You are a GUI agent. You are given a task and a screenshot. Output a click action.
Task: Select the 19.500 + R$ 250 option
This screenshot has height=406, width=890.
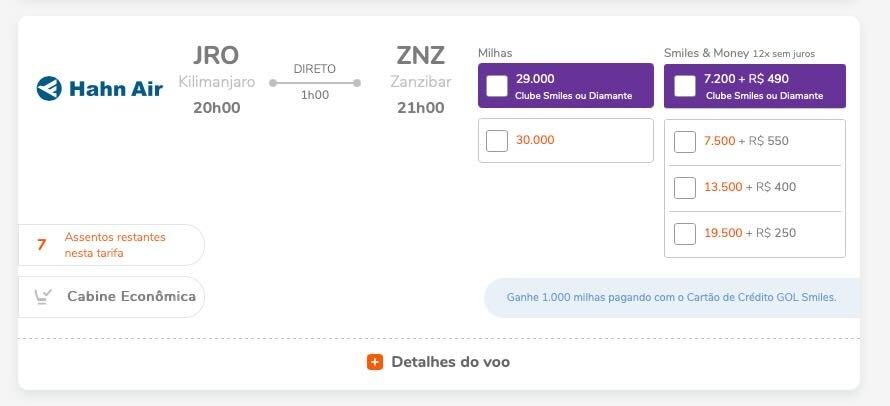tap(685, 234)
